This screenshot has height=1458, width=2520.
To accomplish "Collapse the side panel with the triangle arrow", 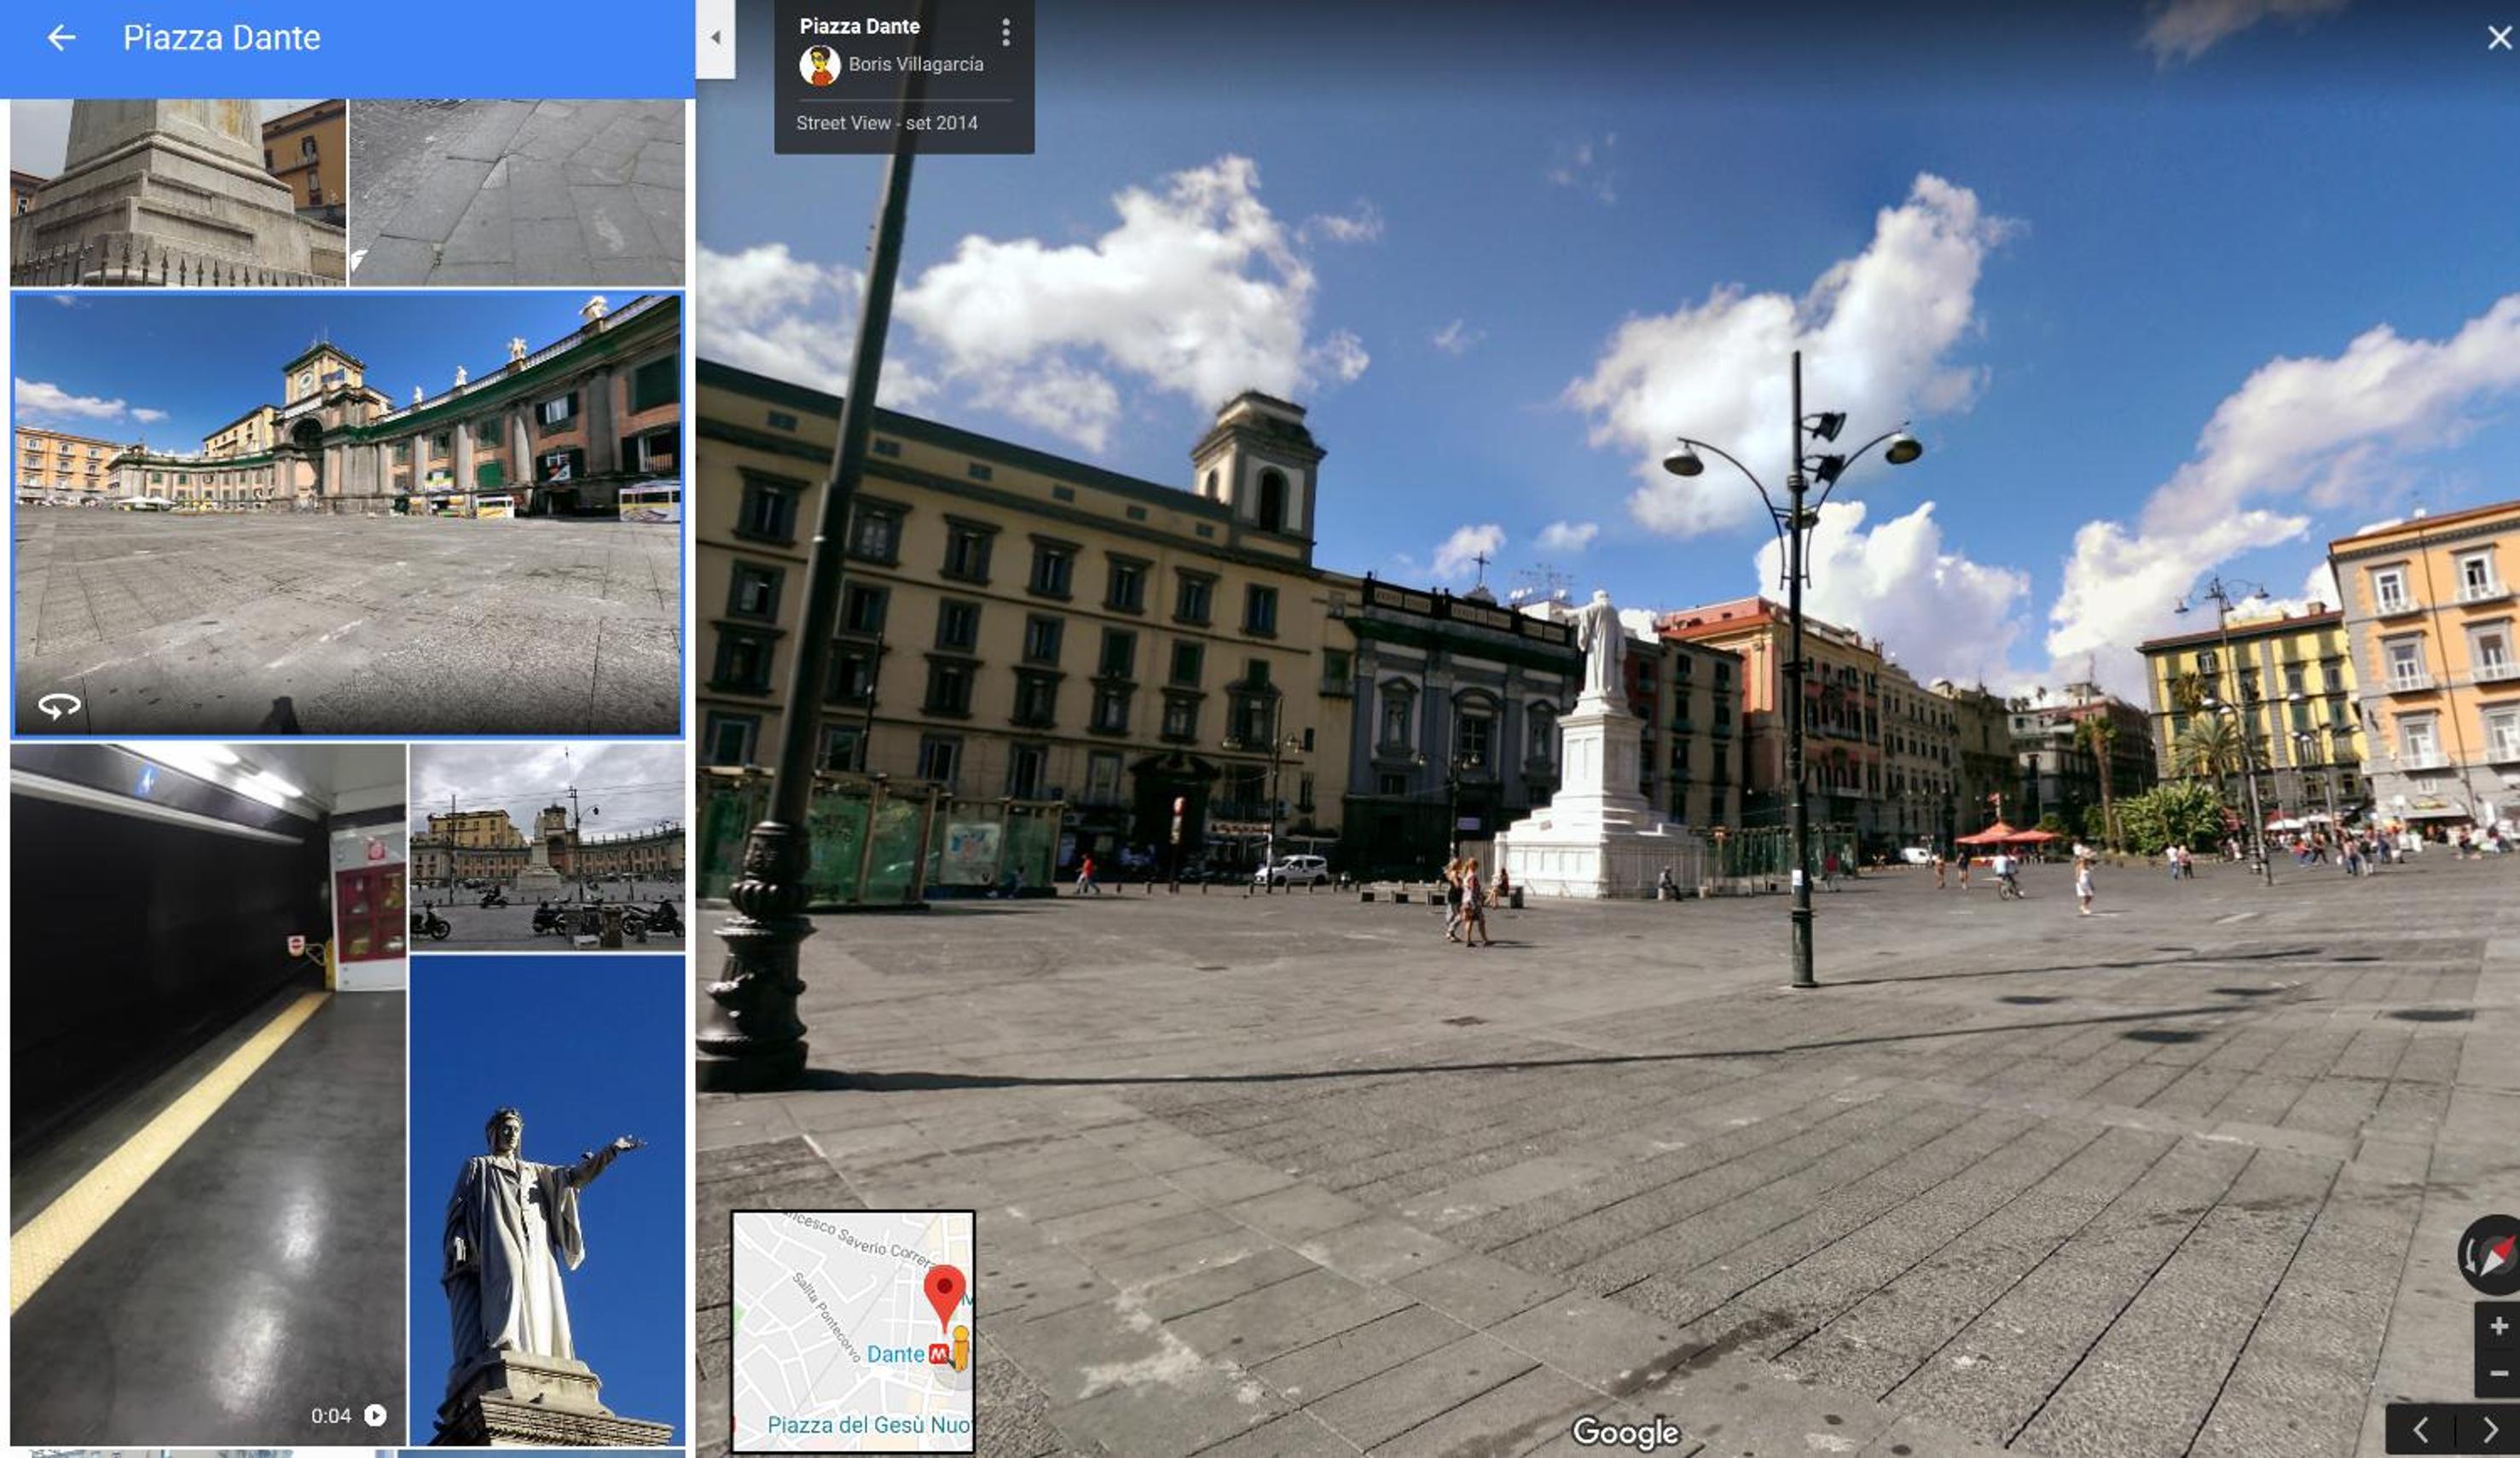I will pyautogui.click(x=715, y=38).
